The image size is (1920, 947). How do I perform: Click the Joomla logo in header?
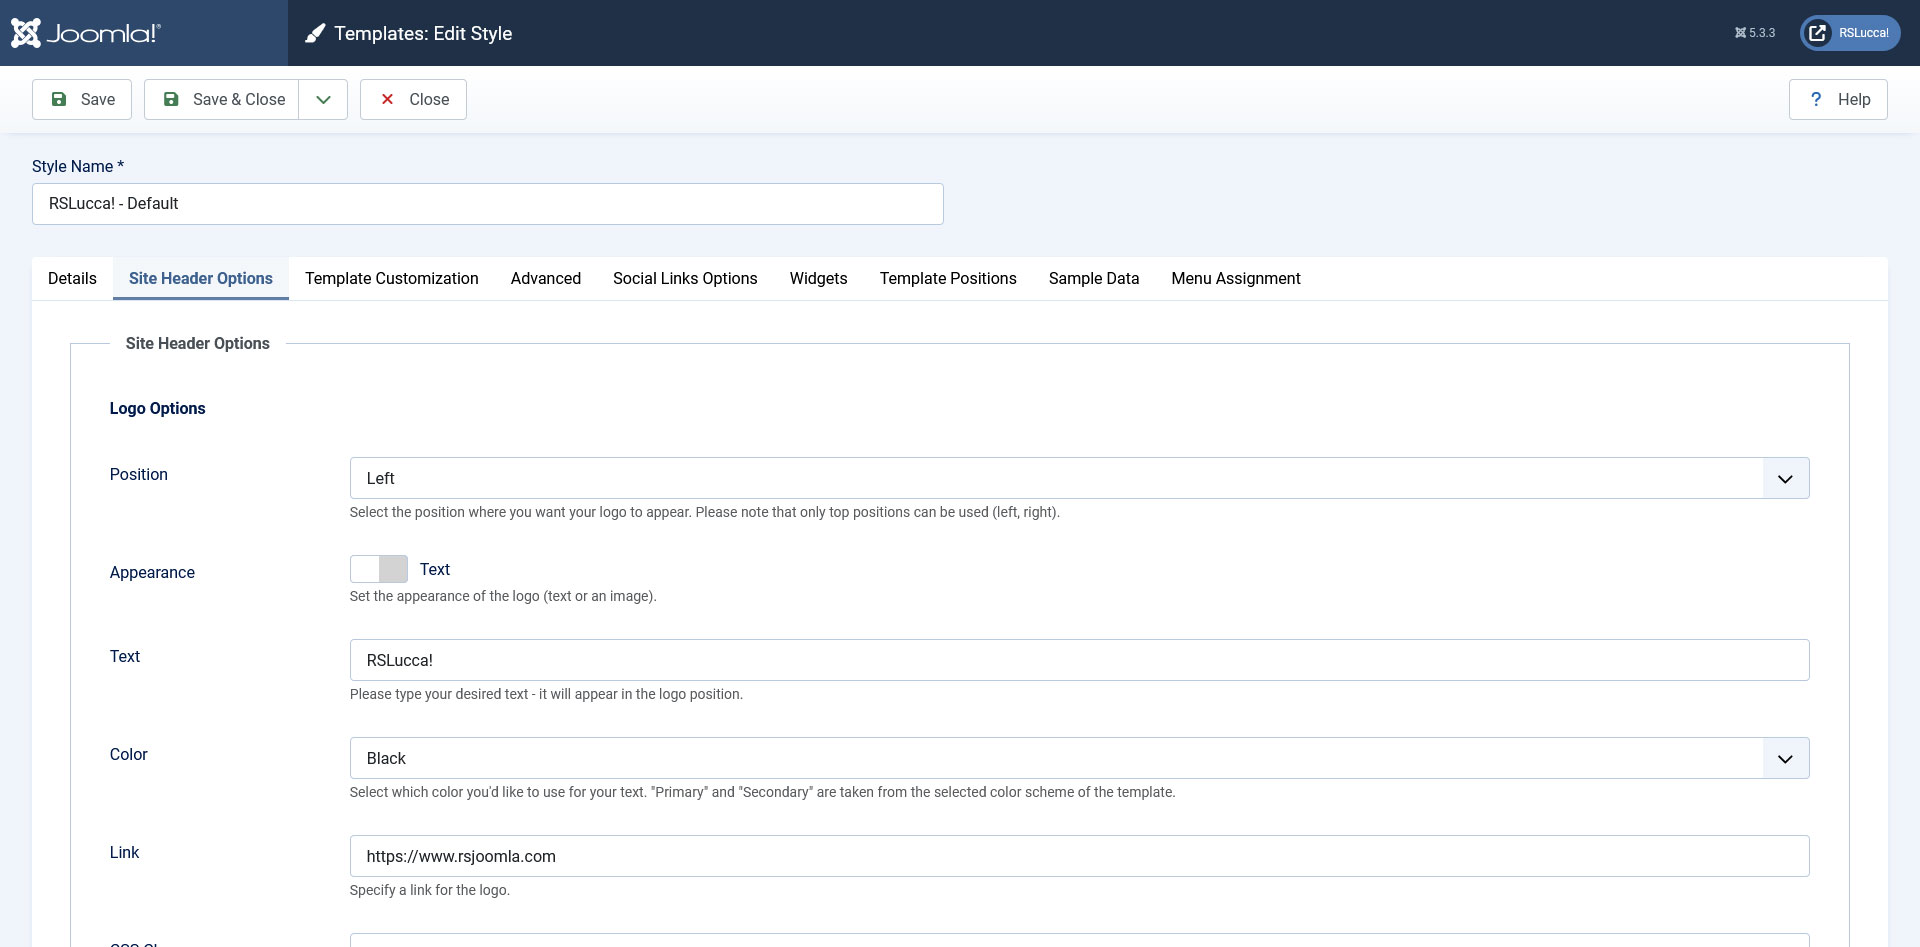click(x=85, y=33)
